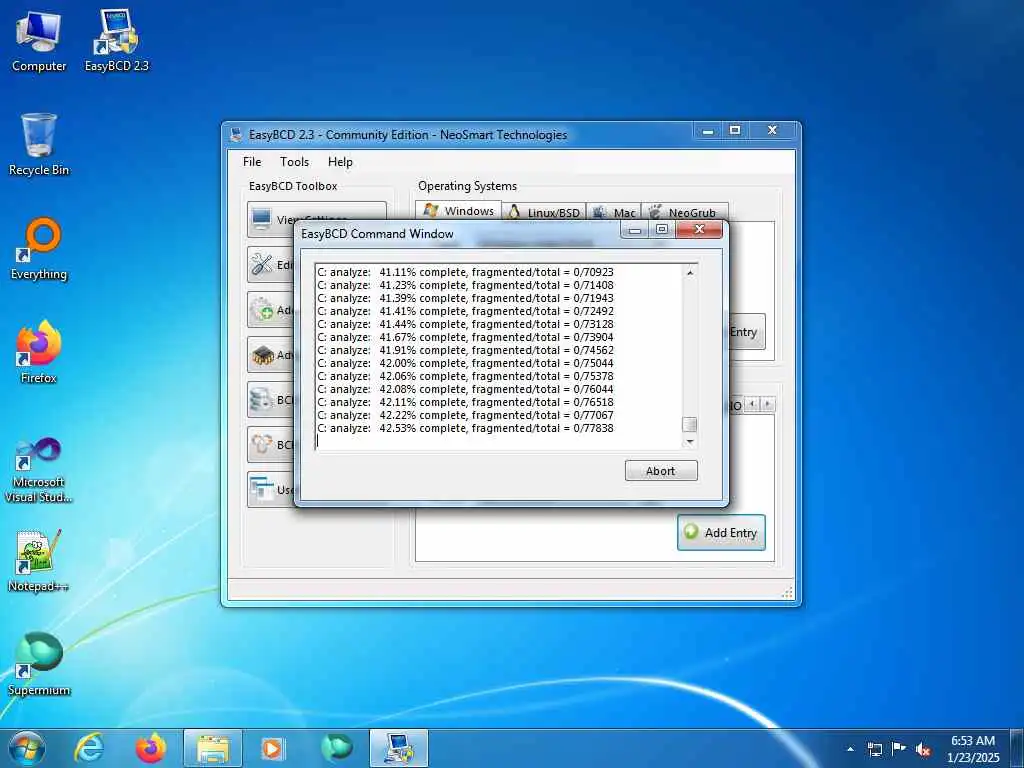1024x768 pixels.
Task: Select the Notepad++ desktop shortcut
Action: pos(39,560)
